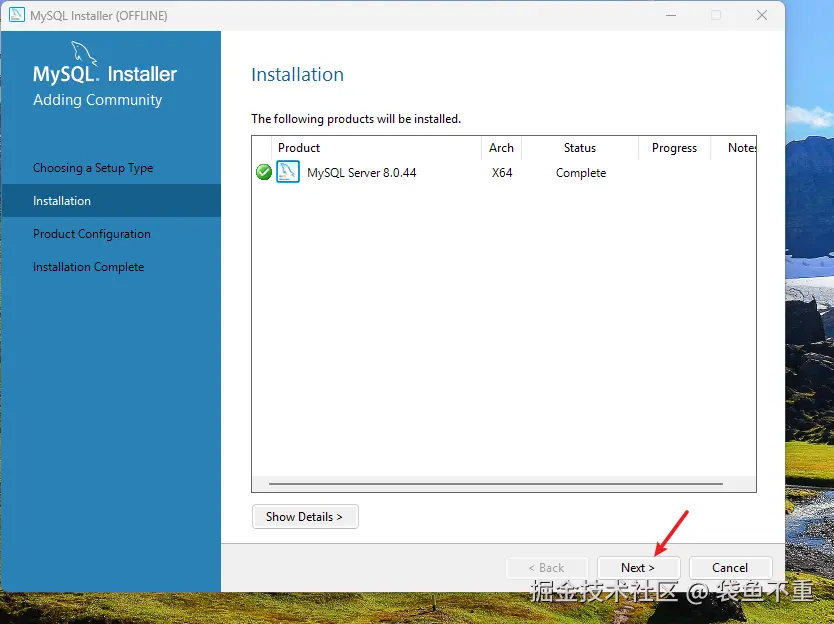Click the MySQL dolphin logo
The width and height of the screenshot is (834, 624).
[84, 52]
